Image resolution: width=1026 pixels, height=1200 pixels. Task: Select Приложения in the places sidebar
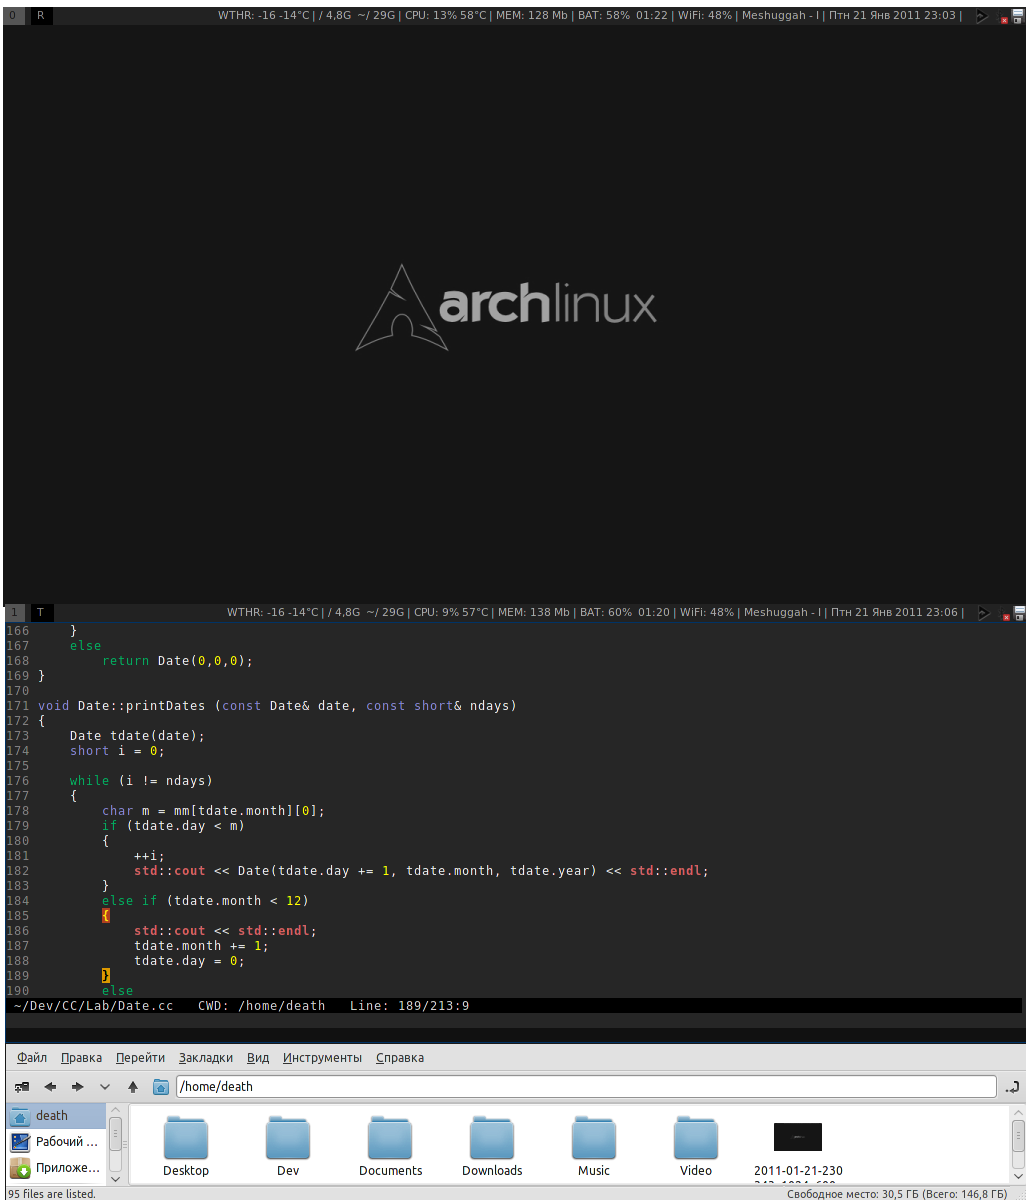click(x=56, y=1168)
